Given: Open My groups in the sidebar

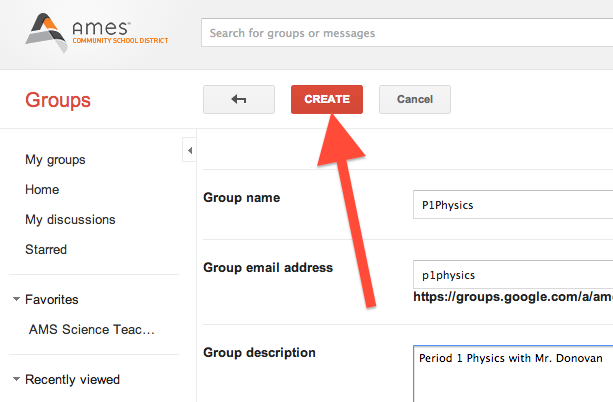Looking at the screenshot, I should pyautogui.click(x=55, y=160).
